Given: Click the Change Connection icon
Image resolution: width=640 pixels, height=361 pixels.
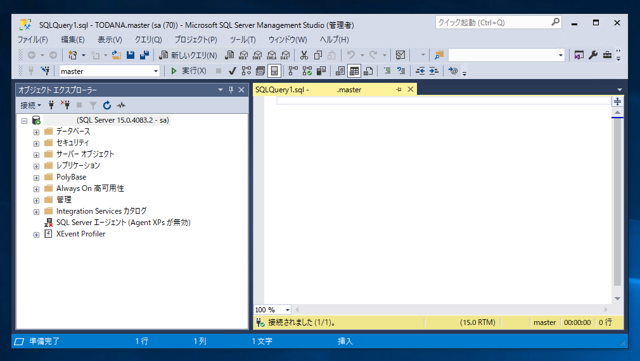Looking at the screenshot, I should tap(45, 71).
